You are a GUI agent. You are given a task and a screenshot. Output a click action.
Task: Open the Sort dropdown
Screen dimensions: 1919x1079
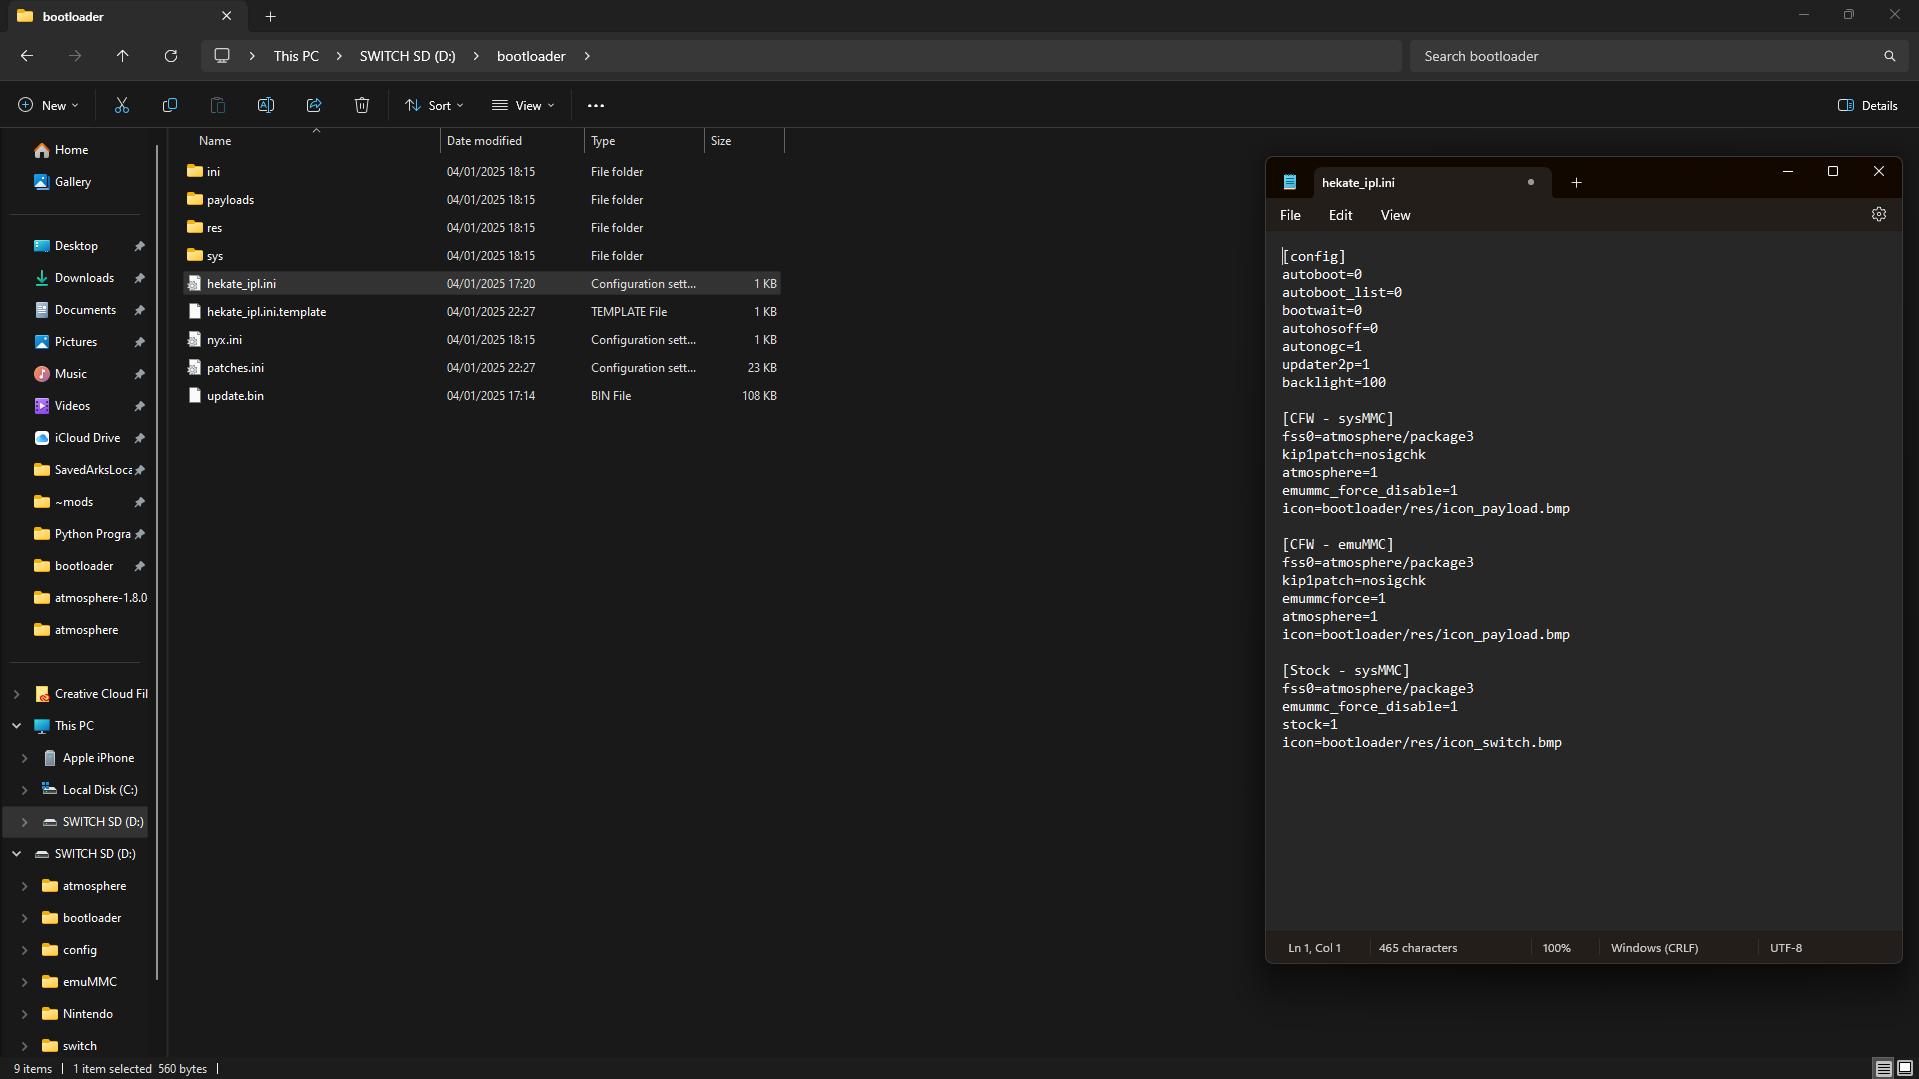(434, 105)
